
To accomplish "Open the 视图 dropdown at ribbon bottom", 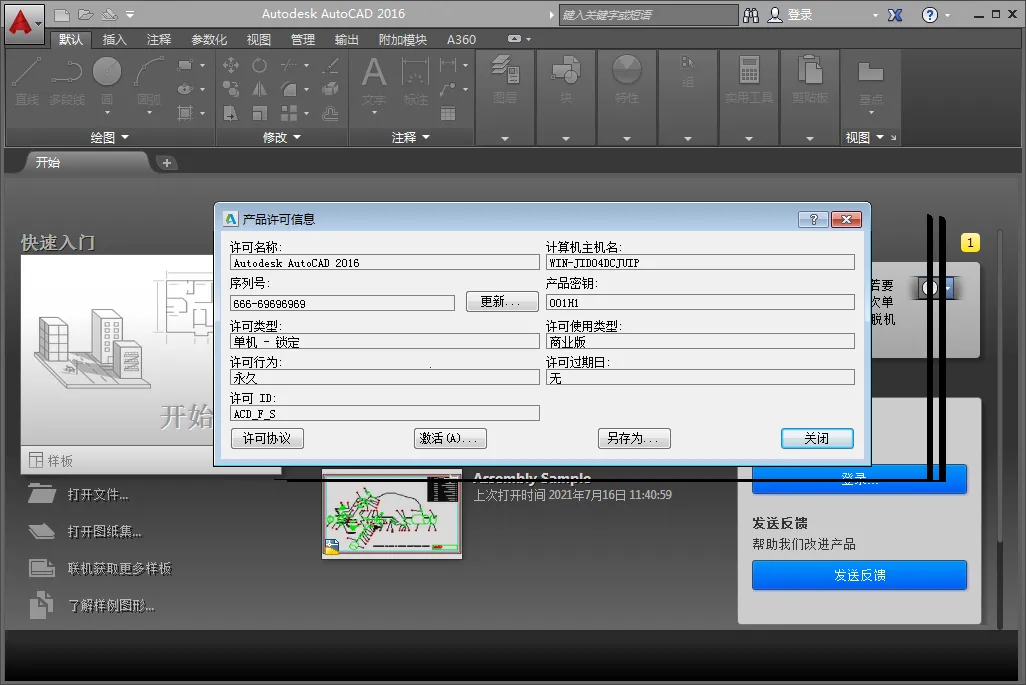I will click(866, 137).
